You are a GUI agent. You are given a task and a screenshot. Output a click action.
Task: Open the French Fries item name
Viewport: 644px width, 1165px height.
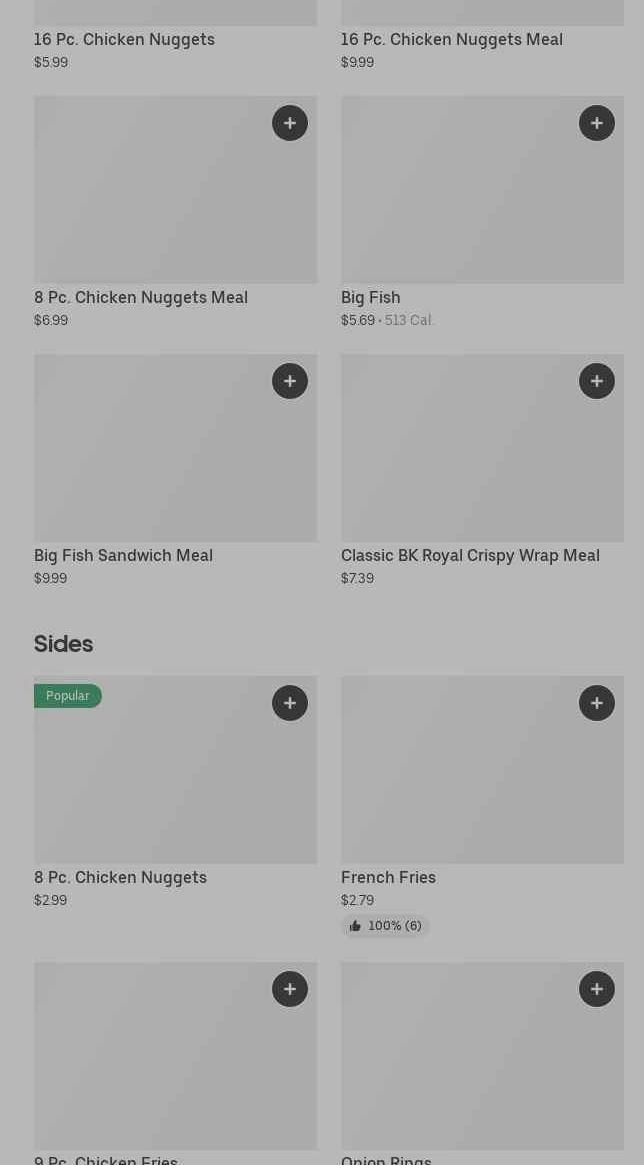(x=388, y=878)
